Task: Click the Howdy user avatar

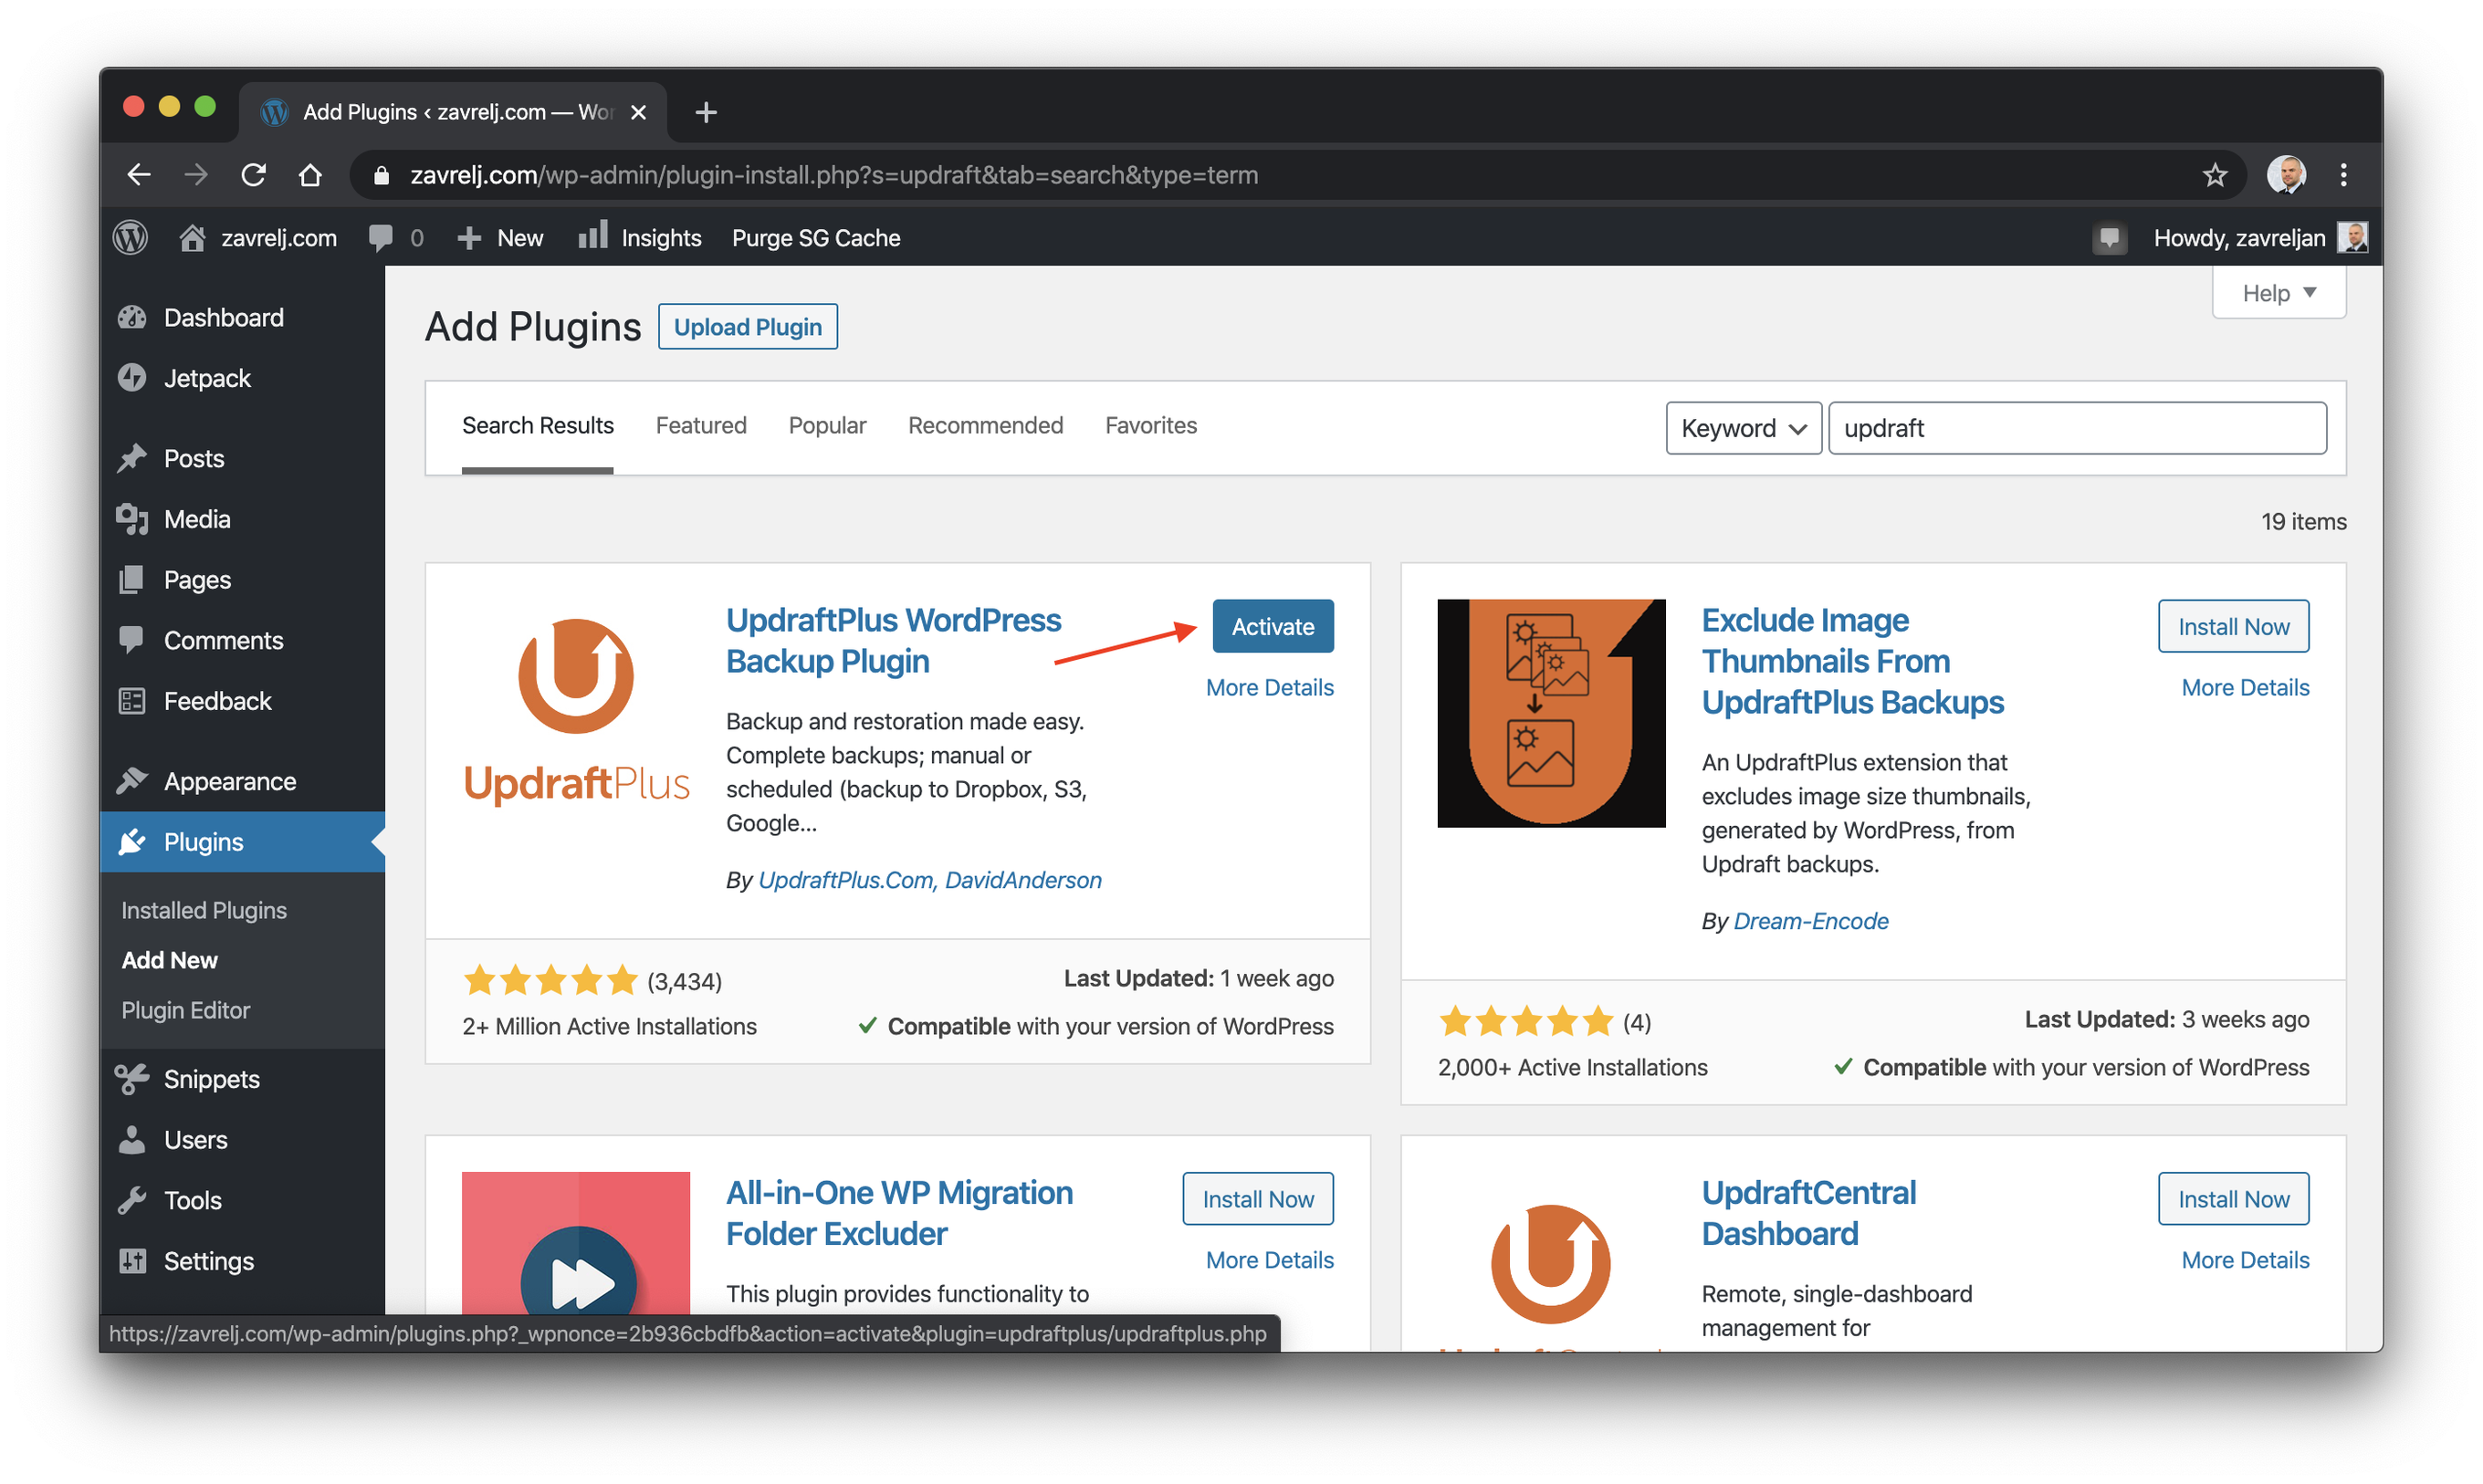Action: pyautogui.click(x=2352, y=238)
